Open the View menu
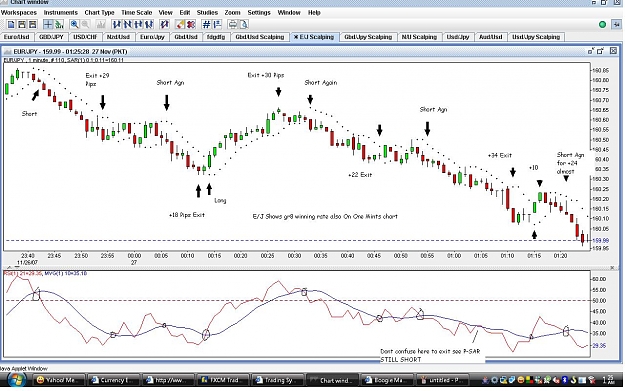This screenshot has height=391, width=625. [x=165, y=12]
